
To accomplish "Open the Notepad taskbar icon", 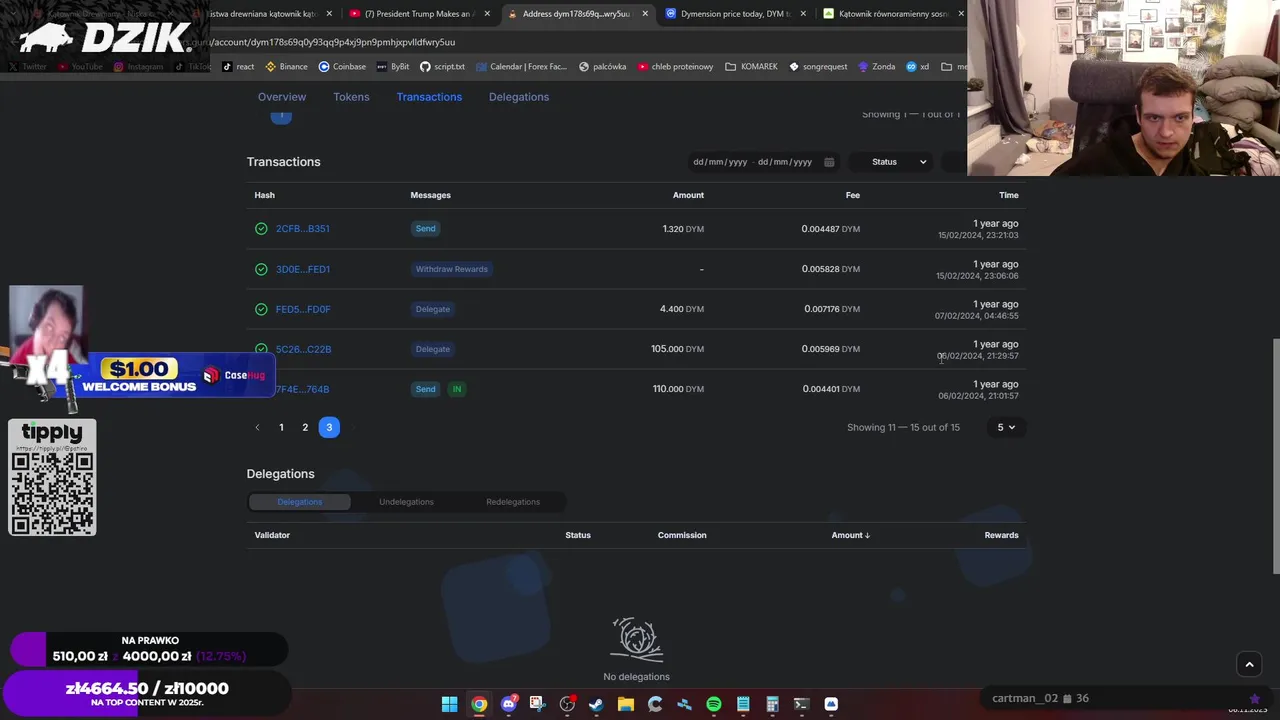I will pos(743,704).
